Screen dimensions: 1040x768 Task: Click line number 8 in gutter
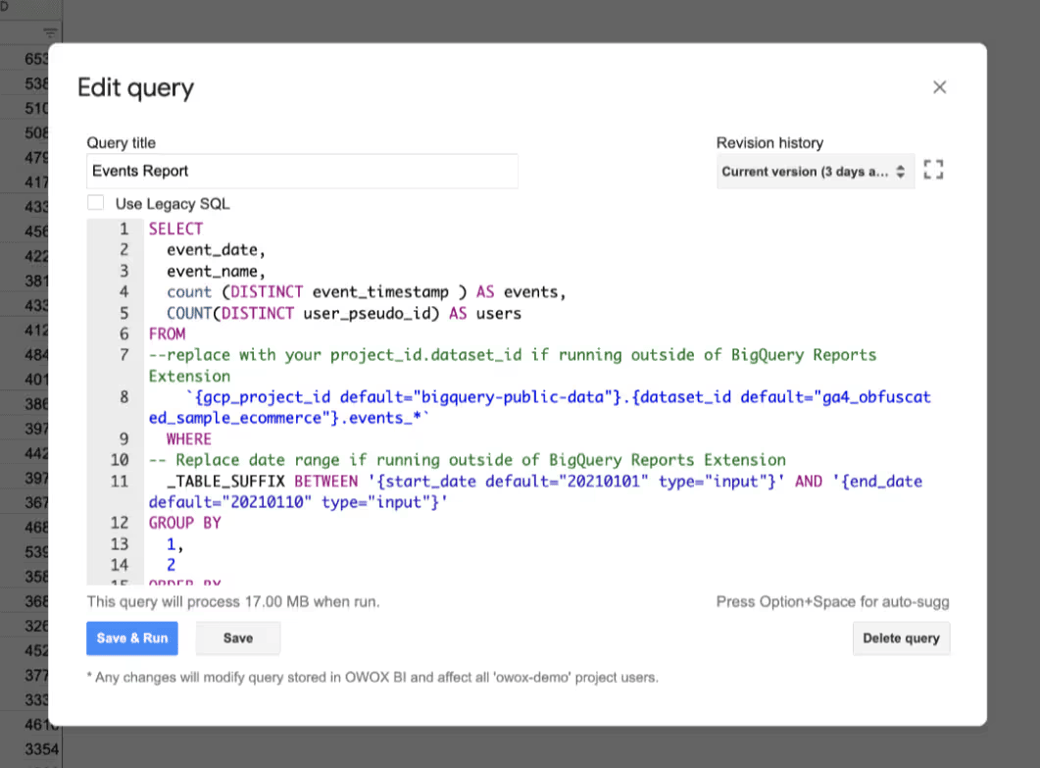[x=124, y=397]
